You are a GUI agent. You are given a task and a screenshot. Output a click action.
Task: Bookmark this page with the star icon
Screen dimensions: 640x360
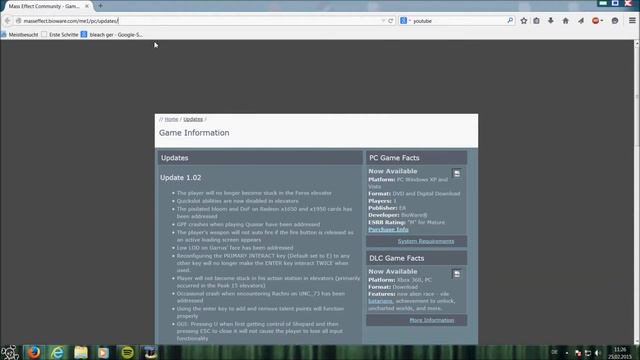click(x=524, y=20)
